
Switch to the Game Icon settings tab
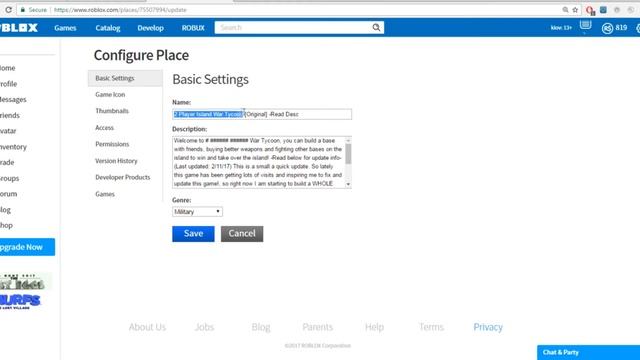tap(110, 94)
